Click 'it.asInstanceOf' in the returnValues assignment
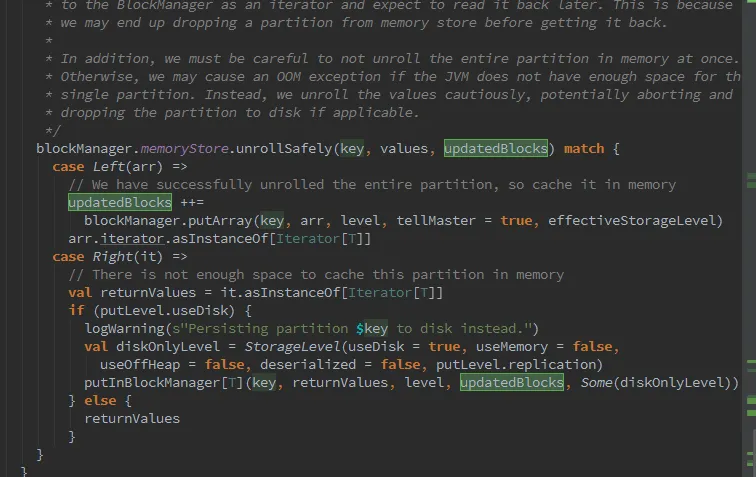The height and width of the screenshot is (477, 756). pos(280,293)
